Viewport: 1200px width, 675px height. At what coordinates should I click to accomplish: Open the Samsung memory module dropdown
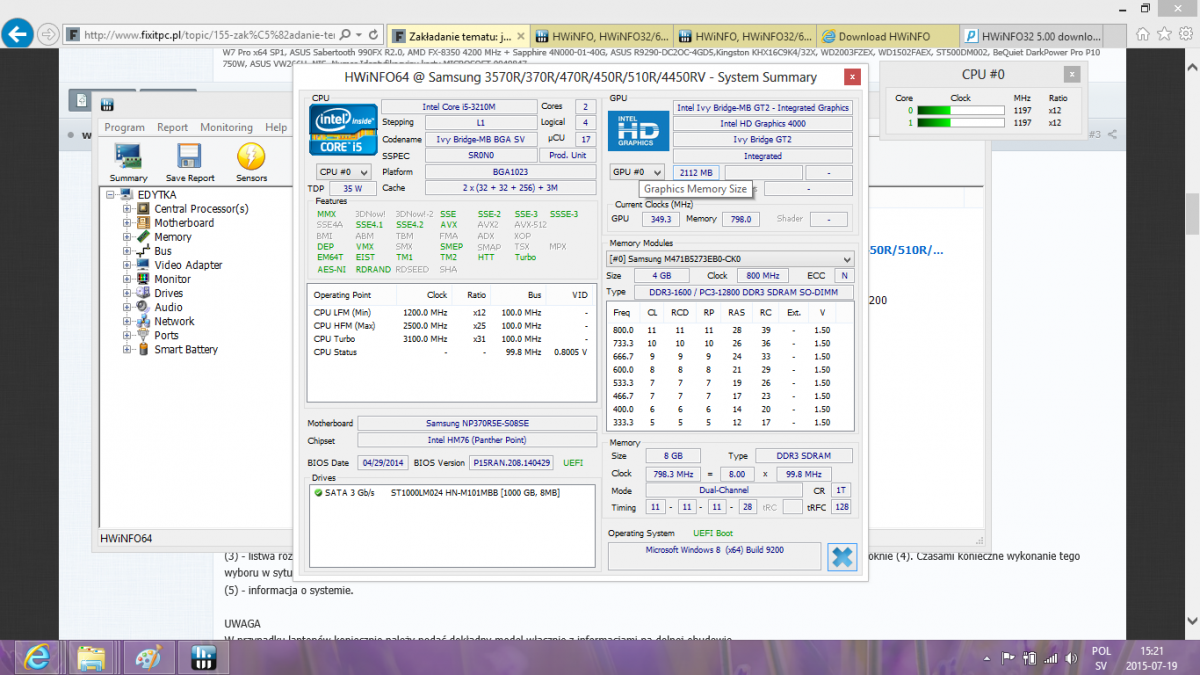click(731, 258)
